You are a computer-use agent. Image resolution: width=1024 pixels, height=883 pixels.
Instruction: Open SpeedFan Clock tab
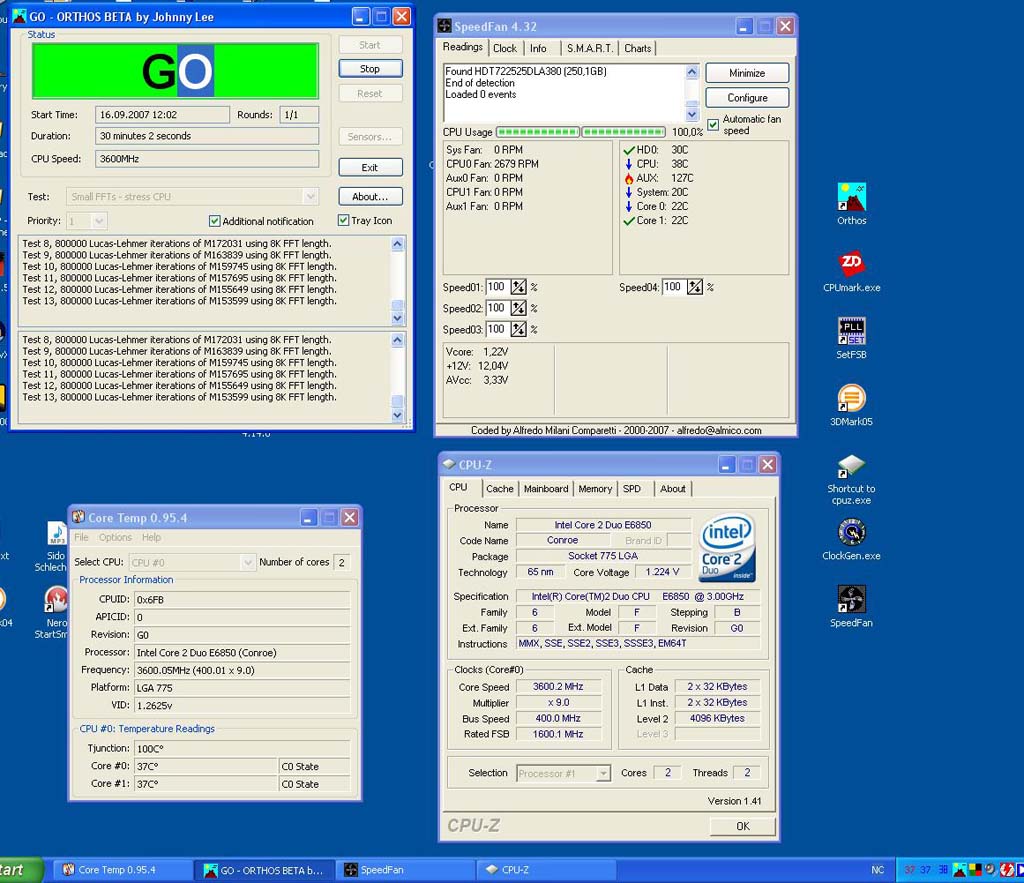(x=505, y=48)
